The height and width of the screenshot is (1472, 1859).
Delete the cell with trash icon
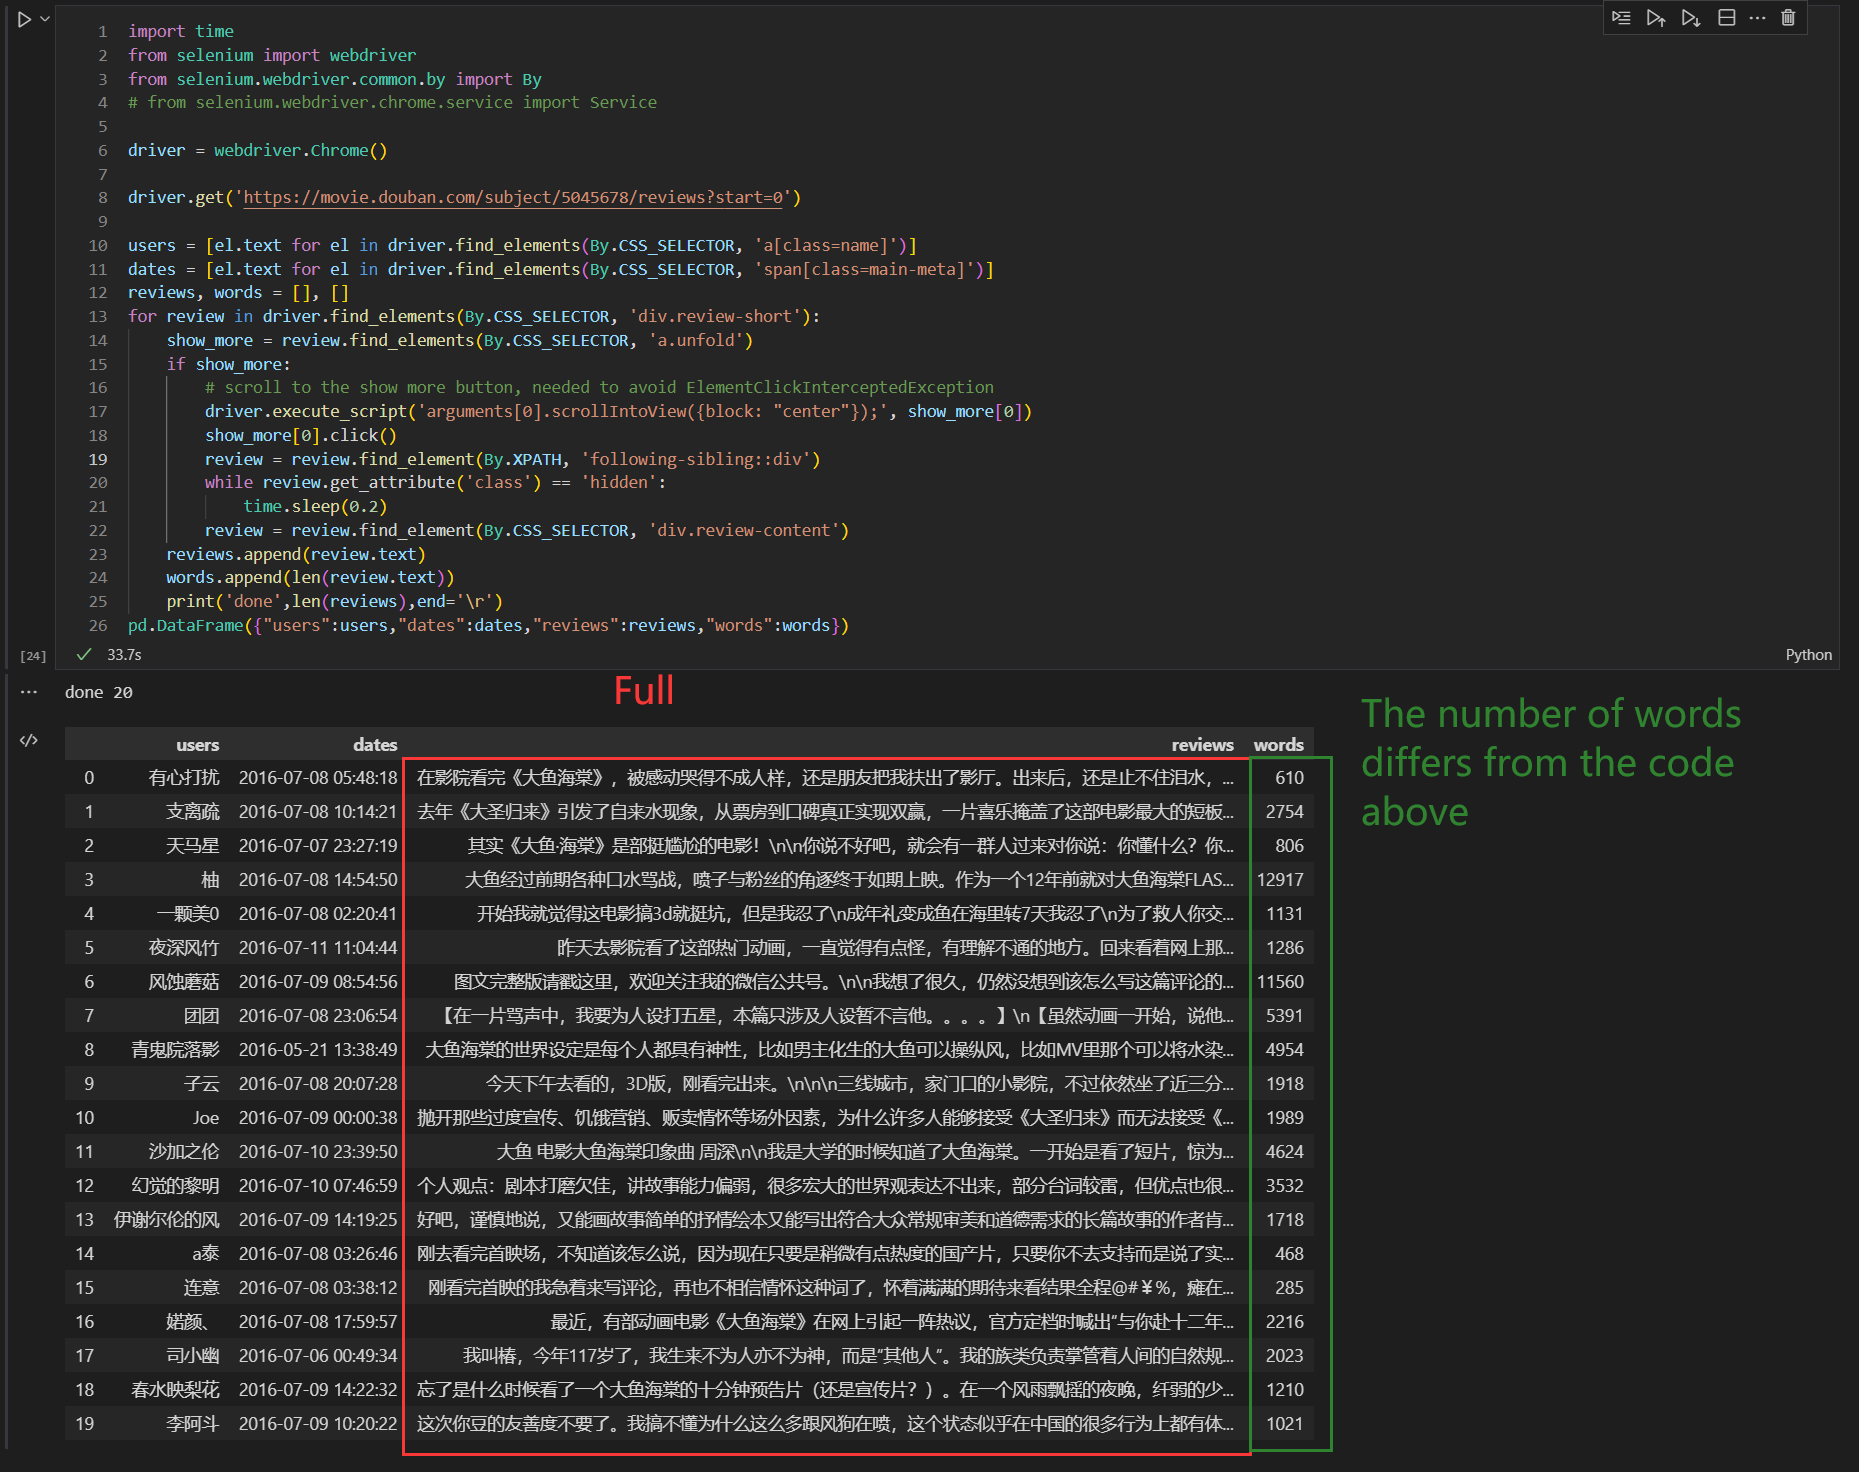(1788, 18)
